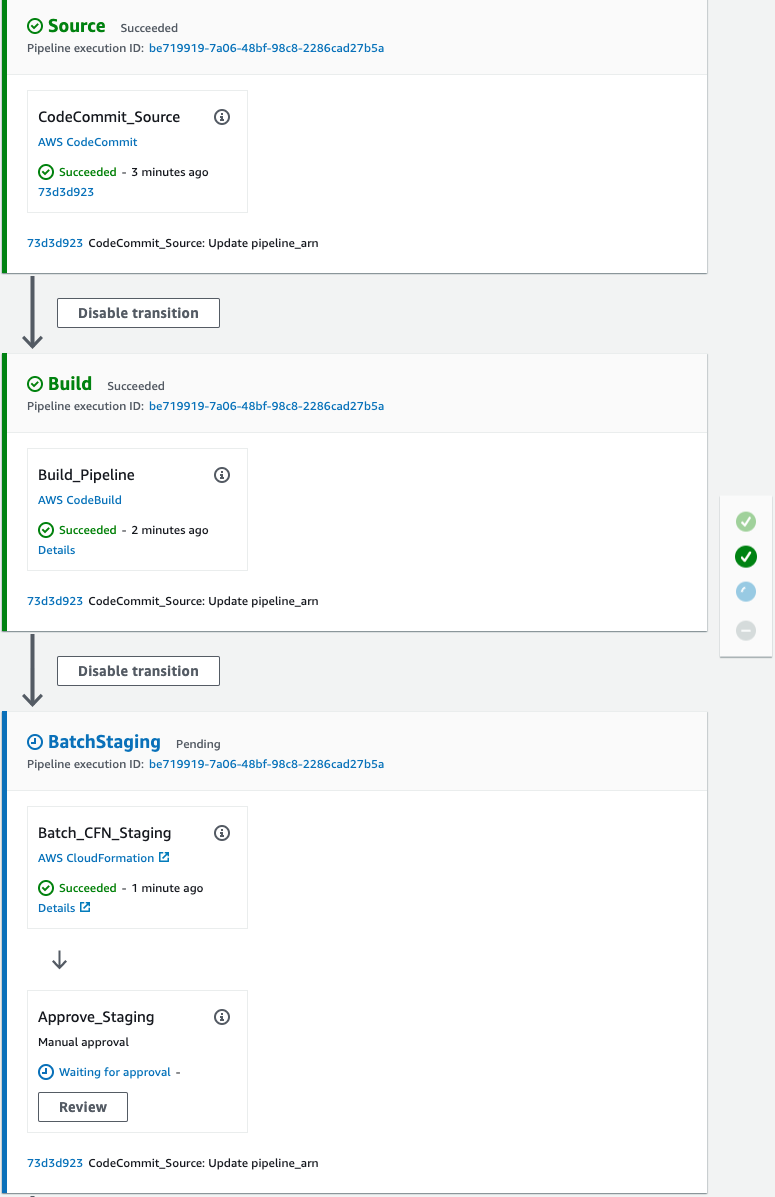Open Source stage pipeline execution ID link
775x1197 pixels.
(x=266, y=48)
